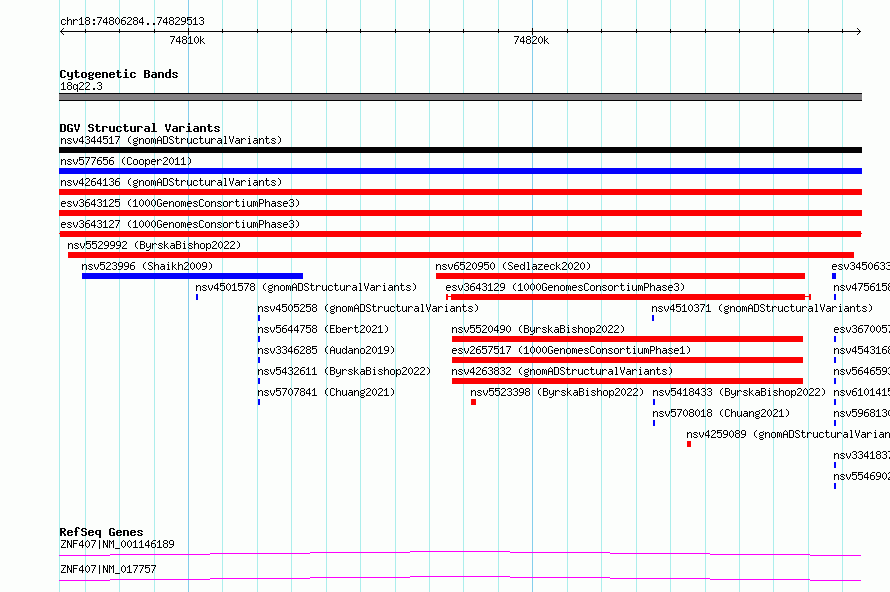Image resolution: width=890 pixels, height=592 pixels.
Task: Click the left arrowhead of the coordinate ruler
Action: (x=62, y=32)
